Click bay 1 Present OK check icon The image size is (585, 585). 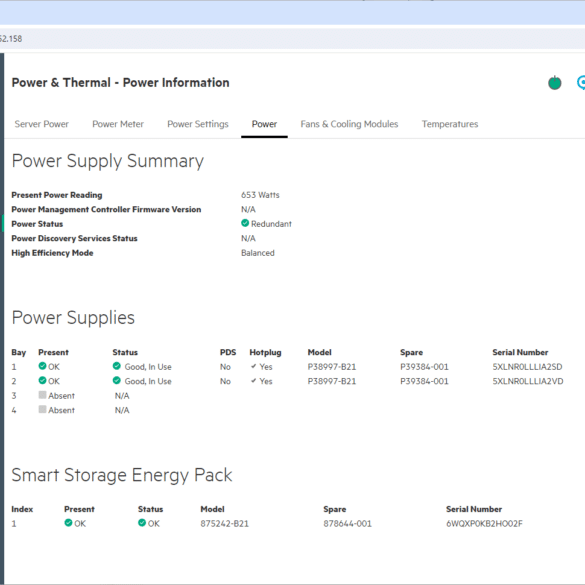click(x=42, y=366)
